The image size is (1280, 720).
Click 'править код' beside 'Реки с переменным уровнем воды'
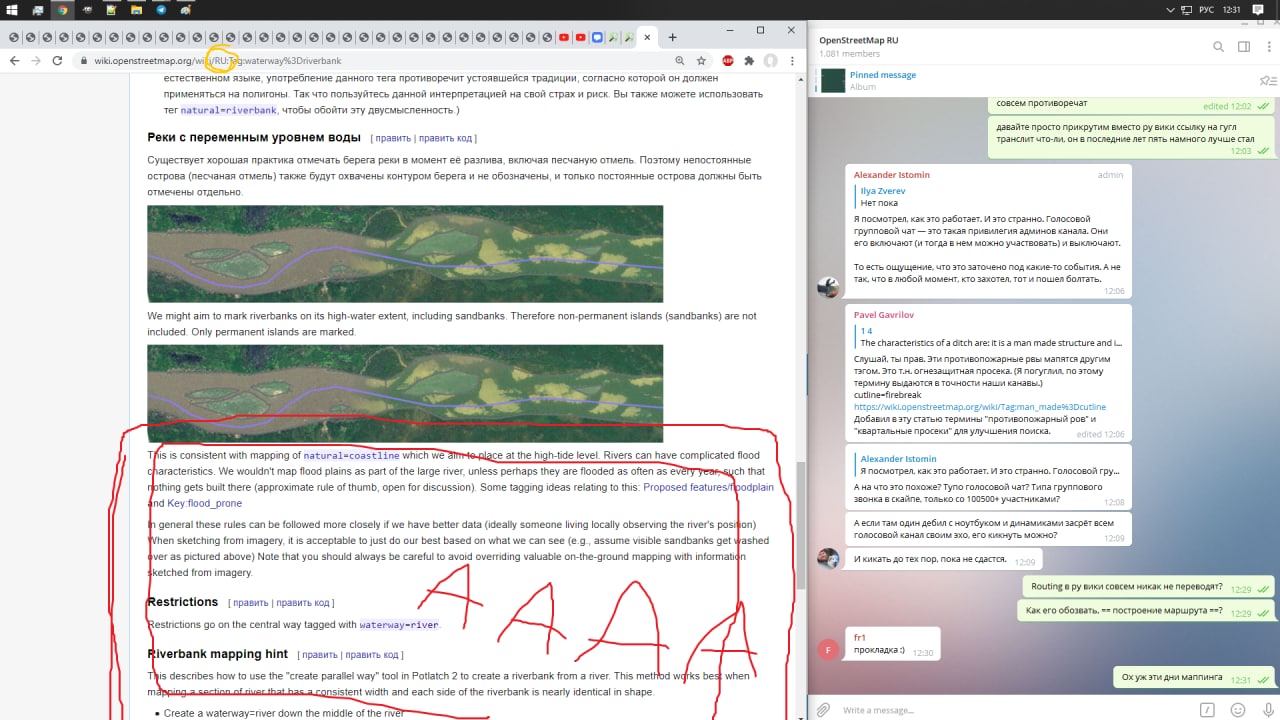pos(445,138)
